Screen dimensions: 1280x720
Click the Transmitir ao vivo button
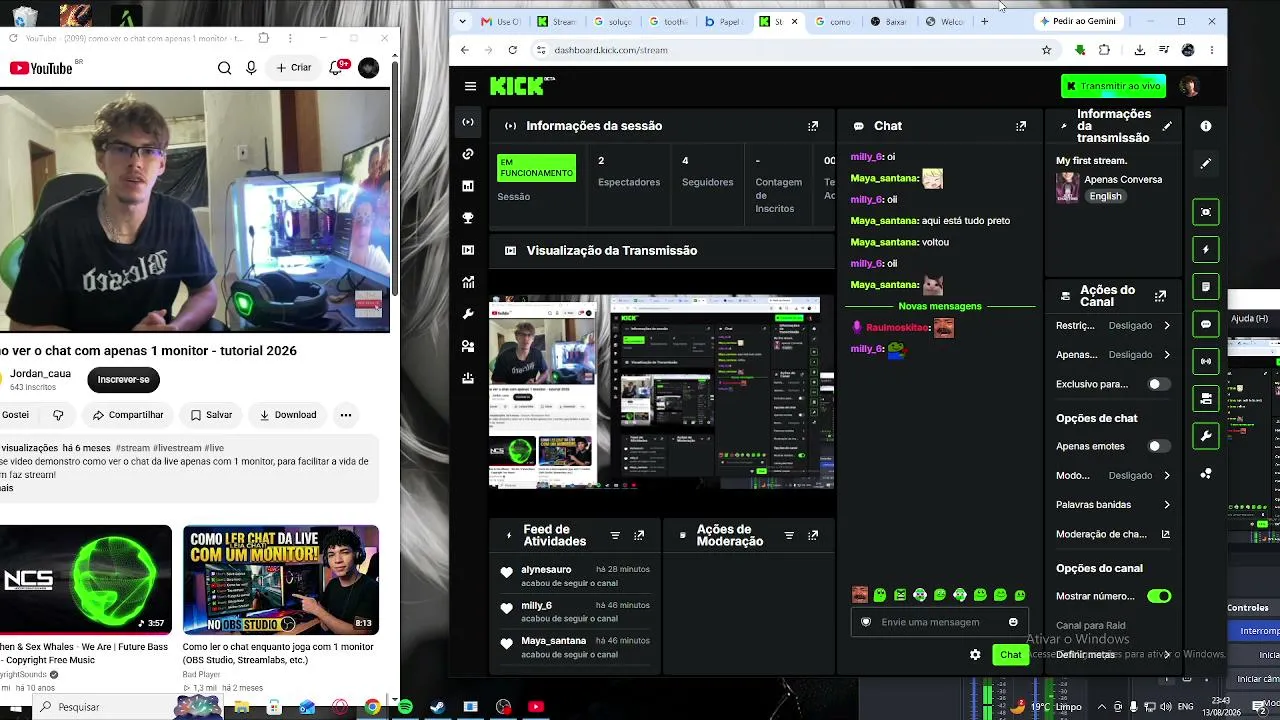(1113, 86)
